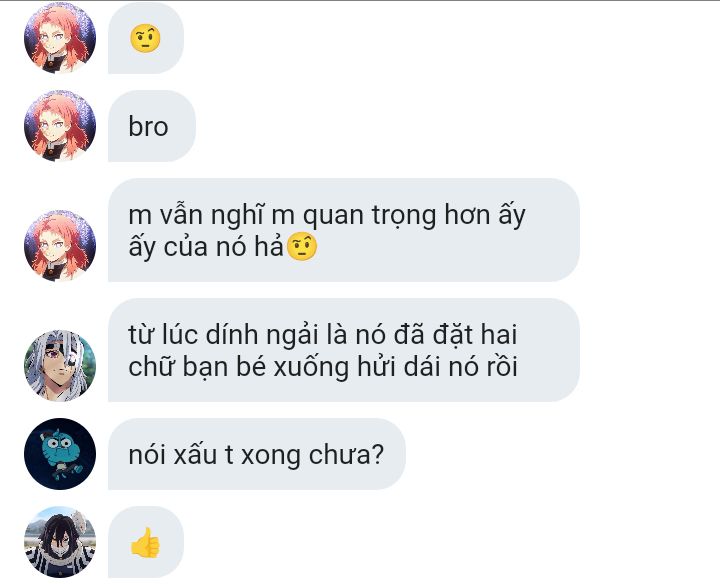Image resolution: width=720 pixels, height=584 pixels.
Task: Tap the red-haired avatar next to "bro"
Action: (x=60, y=126)
